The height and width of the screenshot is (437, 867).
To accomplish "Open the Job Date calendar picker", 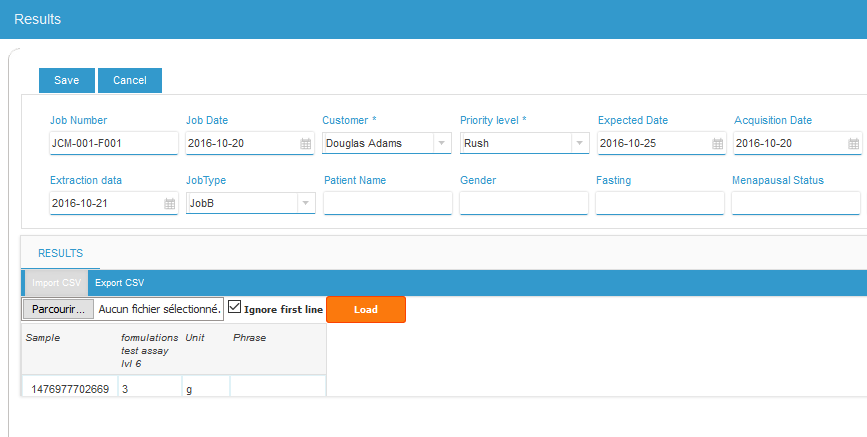I will point(305,144).
